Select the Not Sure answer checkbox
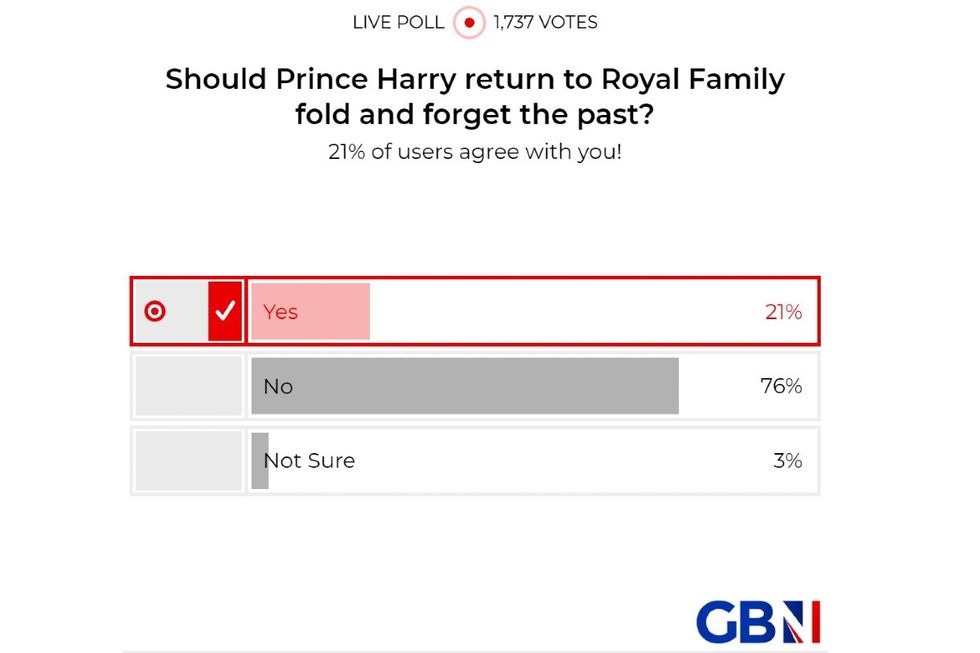This screenshot has height=653, width=980. point(188,460)
